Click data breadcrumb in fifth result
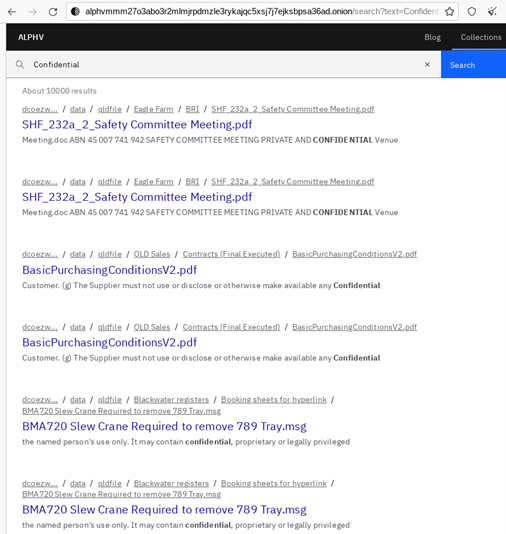Viewport: 506px width, 534px height. (78, 400)
